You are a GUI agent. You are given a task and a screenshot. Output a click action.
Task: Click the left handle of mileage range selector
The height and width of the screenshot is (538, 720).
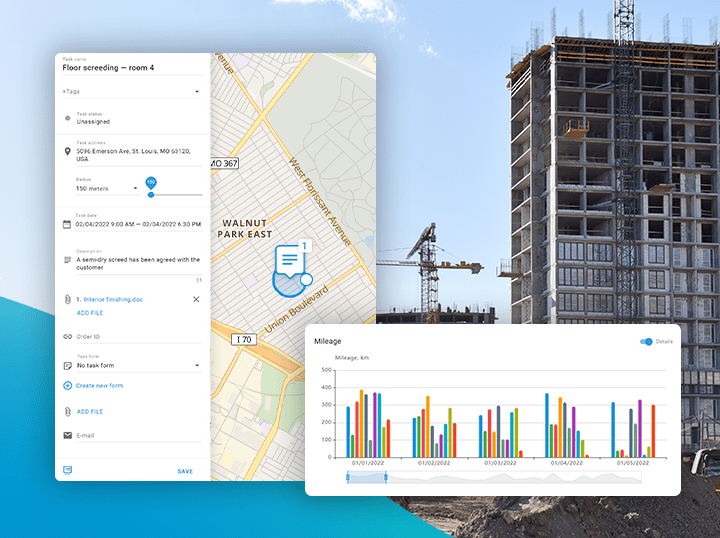pyautogui.click(x=348, y=478)
